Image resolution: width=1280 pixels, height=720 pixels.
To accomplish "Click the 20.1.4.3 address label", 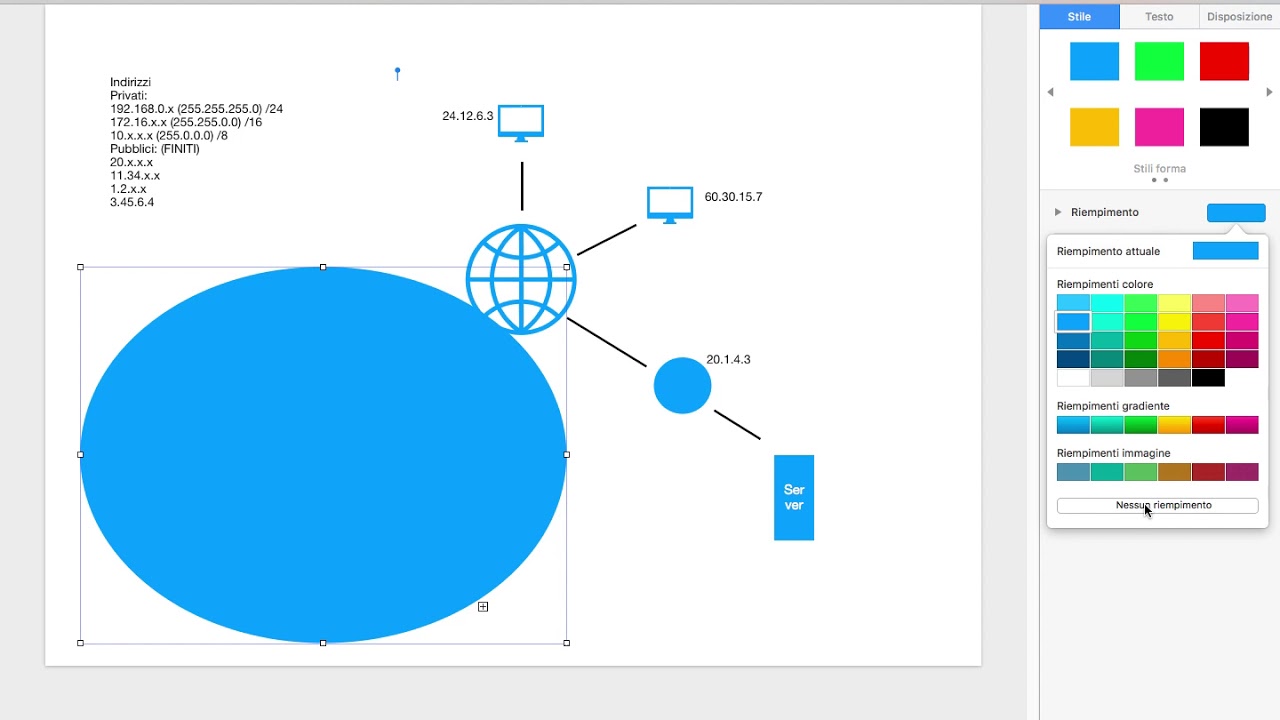I will 728,359.
